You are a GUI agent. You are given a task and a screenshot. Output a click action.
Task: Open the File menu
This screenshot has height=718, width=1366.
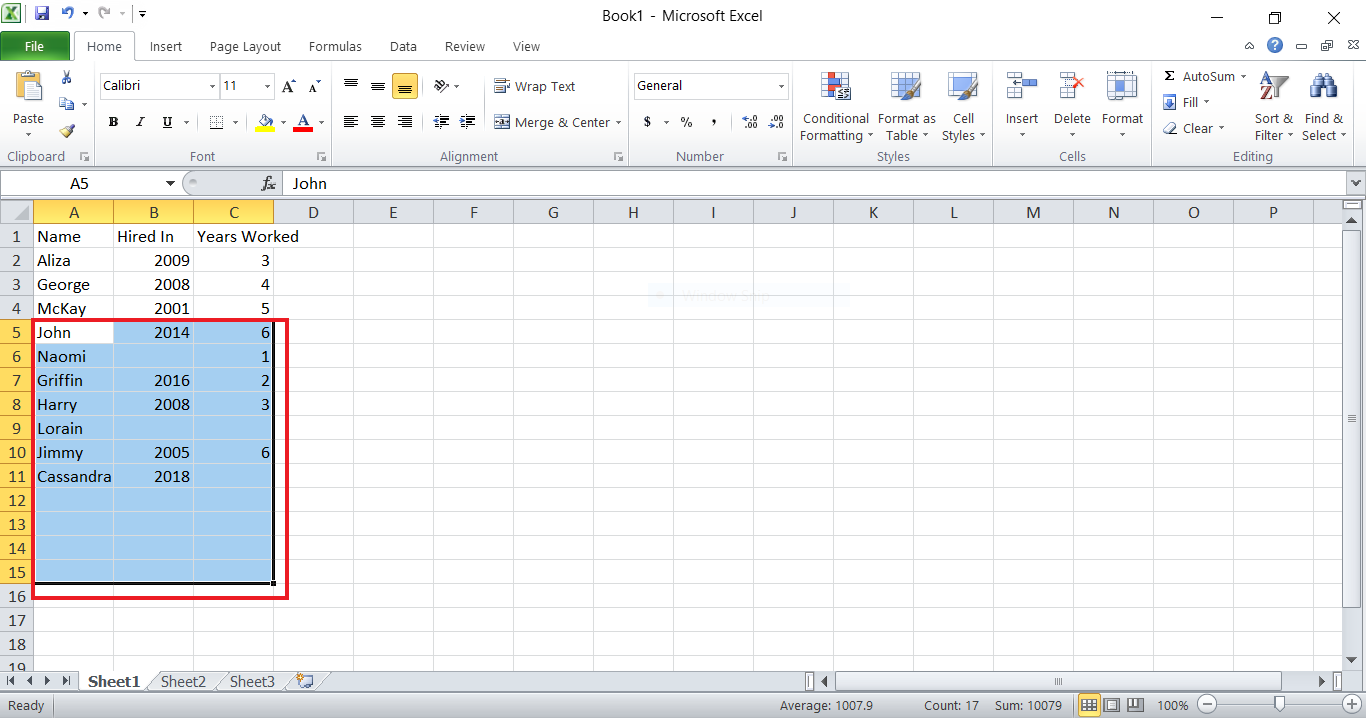point(35,46)
